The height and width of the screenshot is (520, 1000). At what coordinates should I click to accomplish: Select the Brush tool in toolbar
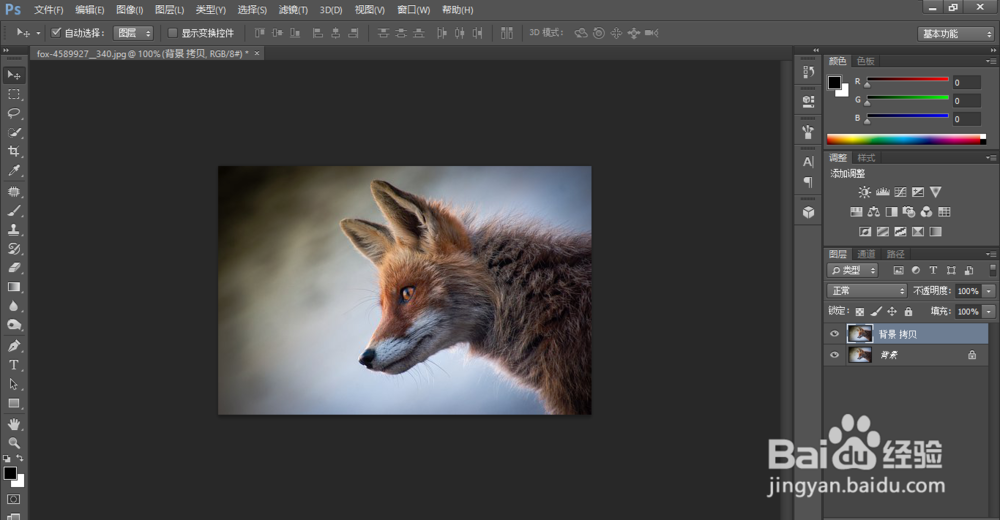pyautogui.click(x=14, y=210)
